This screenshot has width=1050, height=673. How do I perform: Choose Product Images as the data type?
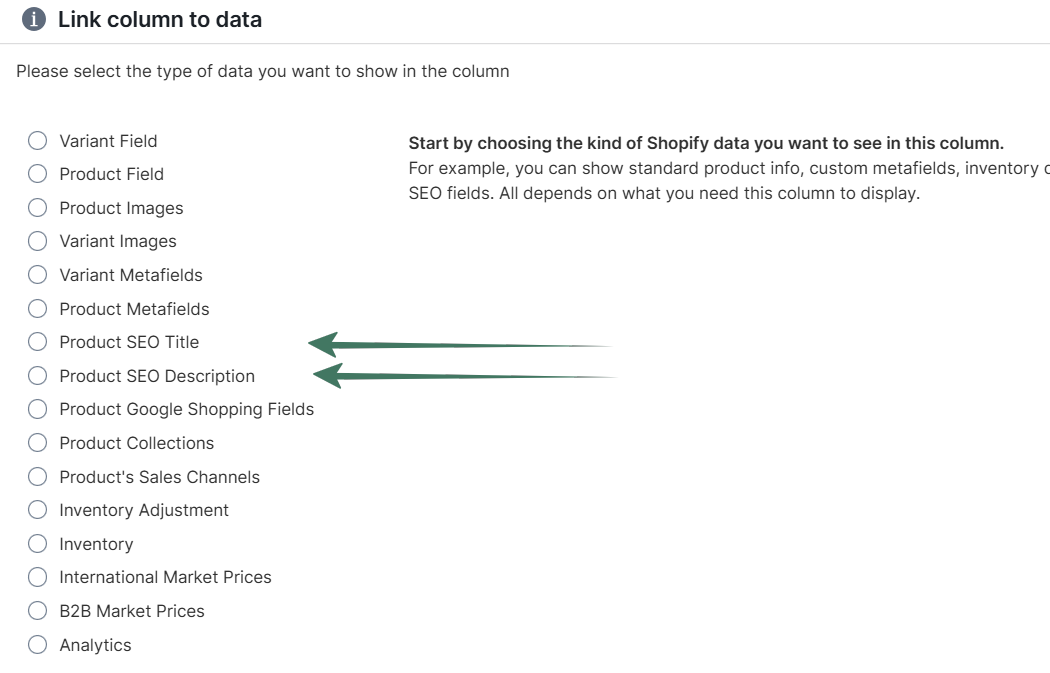(37, 207)
